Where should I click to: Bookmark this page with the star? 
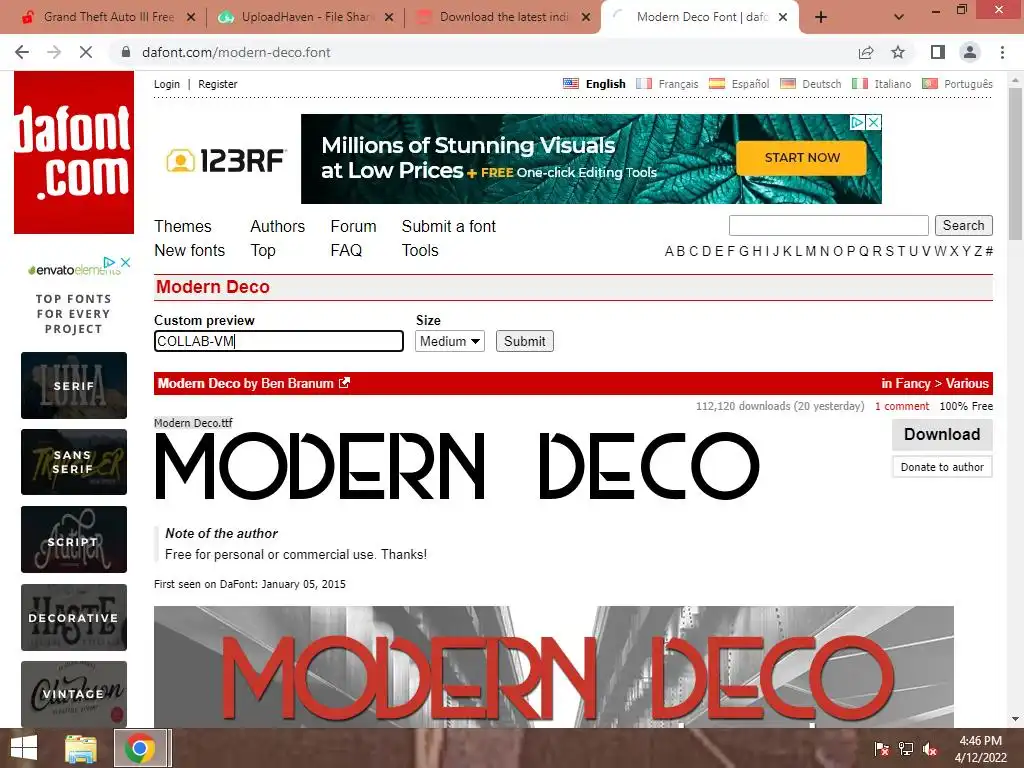click(x=898, y=52)
